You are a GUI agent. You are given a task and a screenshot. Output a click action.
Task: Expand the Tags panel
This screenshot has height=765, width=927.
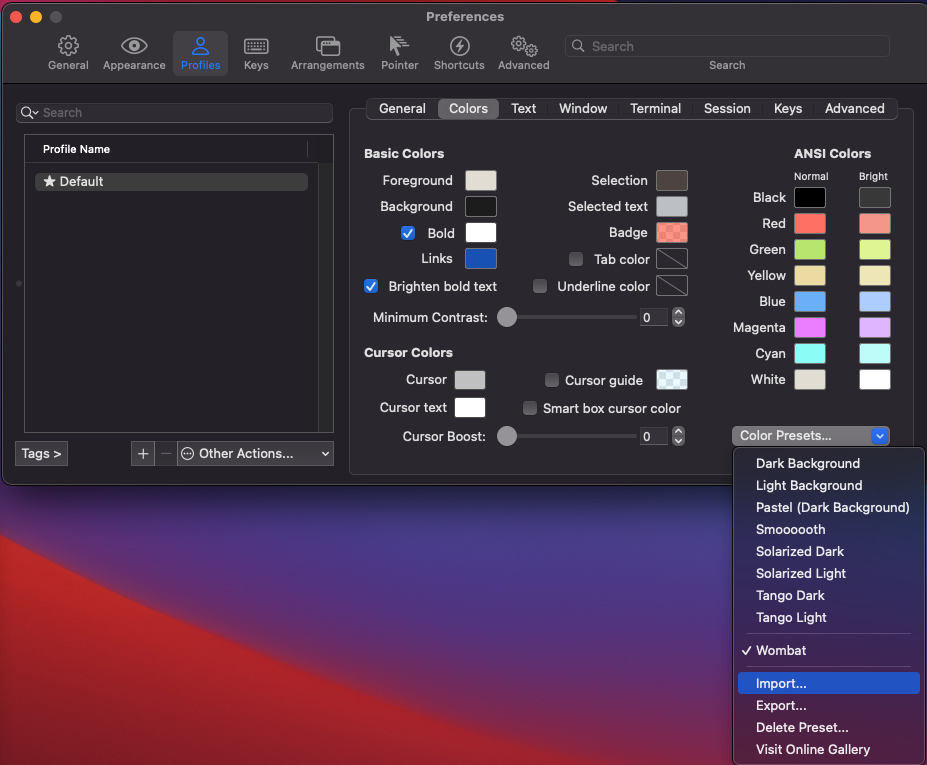[41, 453]
